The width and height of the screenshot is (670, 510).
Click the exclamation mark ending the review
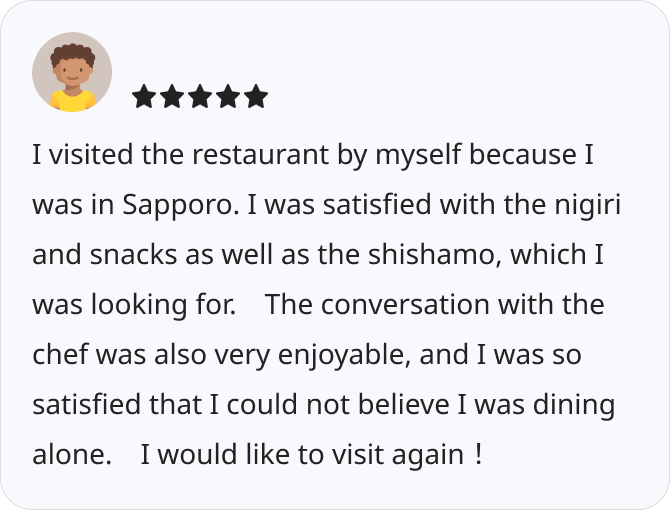coord(479,456)
